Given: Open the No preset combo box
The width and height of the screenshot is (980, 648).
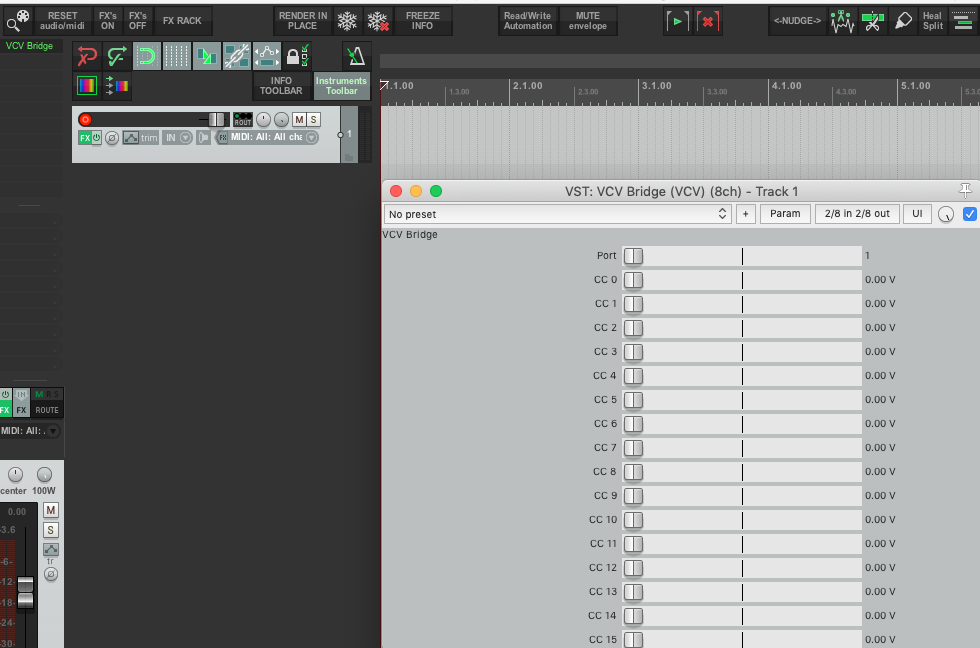Looking at the screenshot, I should click(557, 214).
